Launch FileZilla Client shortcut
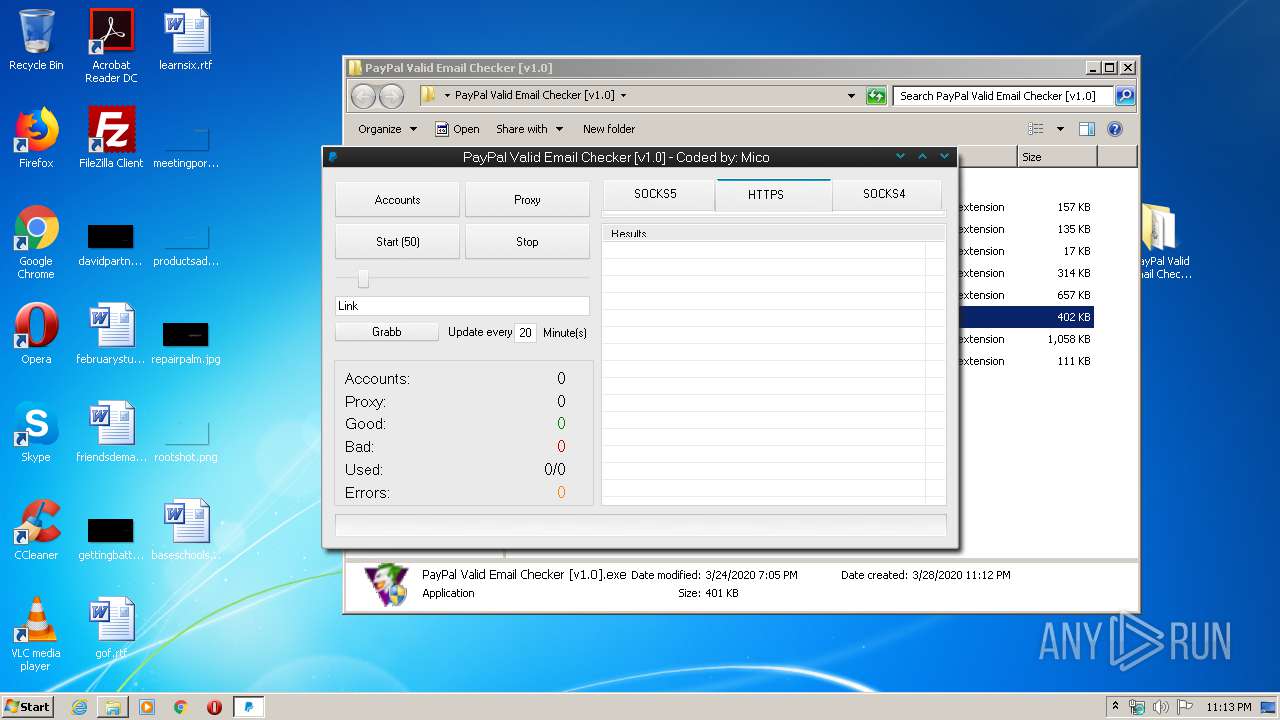 click(x=111, y=138)
